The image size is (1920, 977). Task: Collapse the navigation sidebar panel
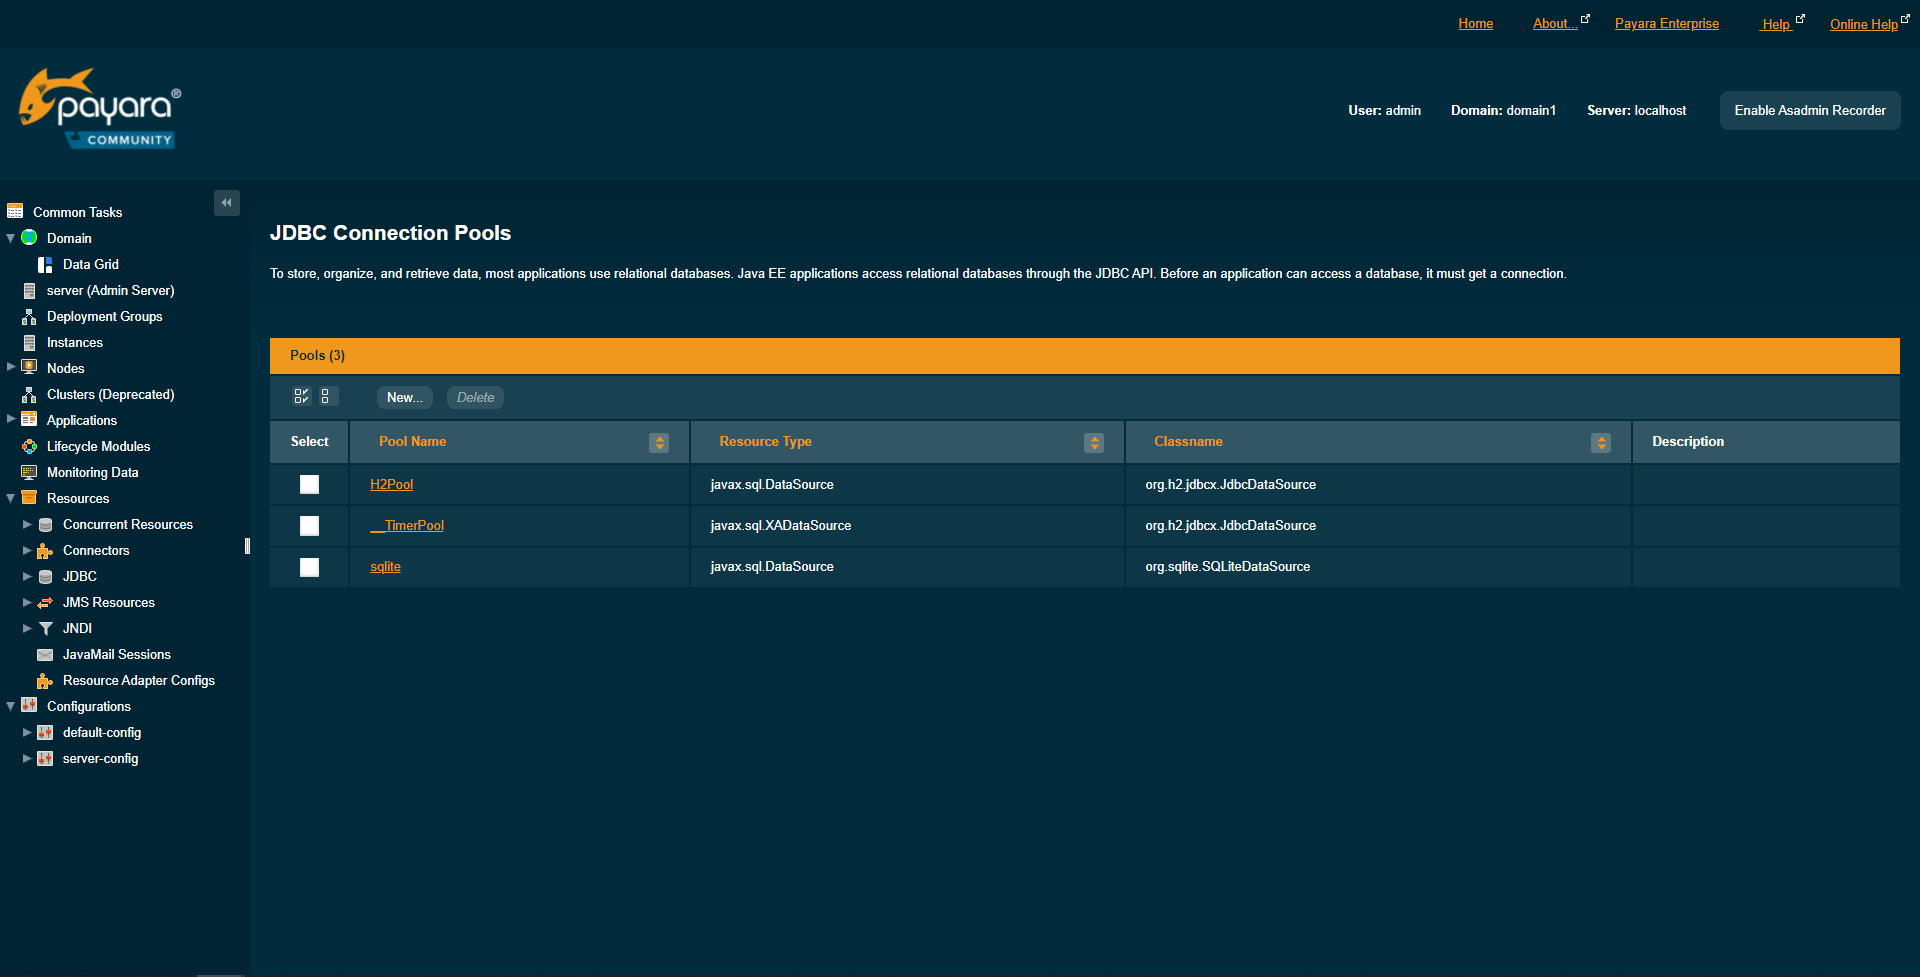[227, 202]
